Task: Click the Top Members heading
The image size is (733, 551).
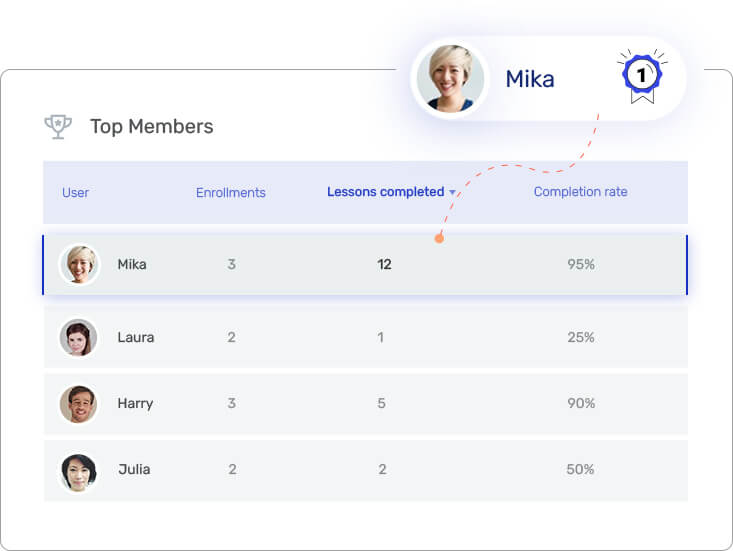Action: tap(151, 127)
